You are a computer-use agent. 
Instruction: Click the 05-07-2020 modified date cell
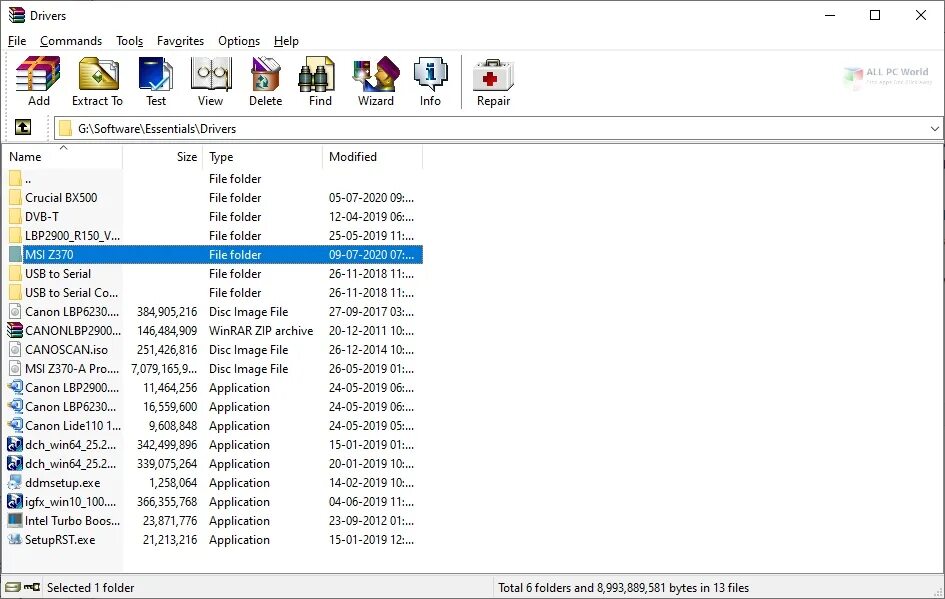click(x=371, y=198)
